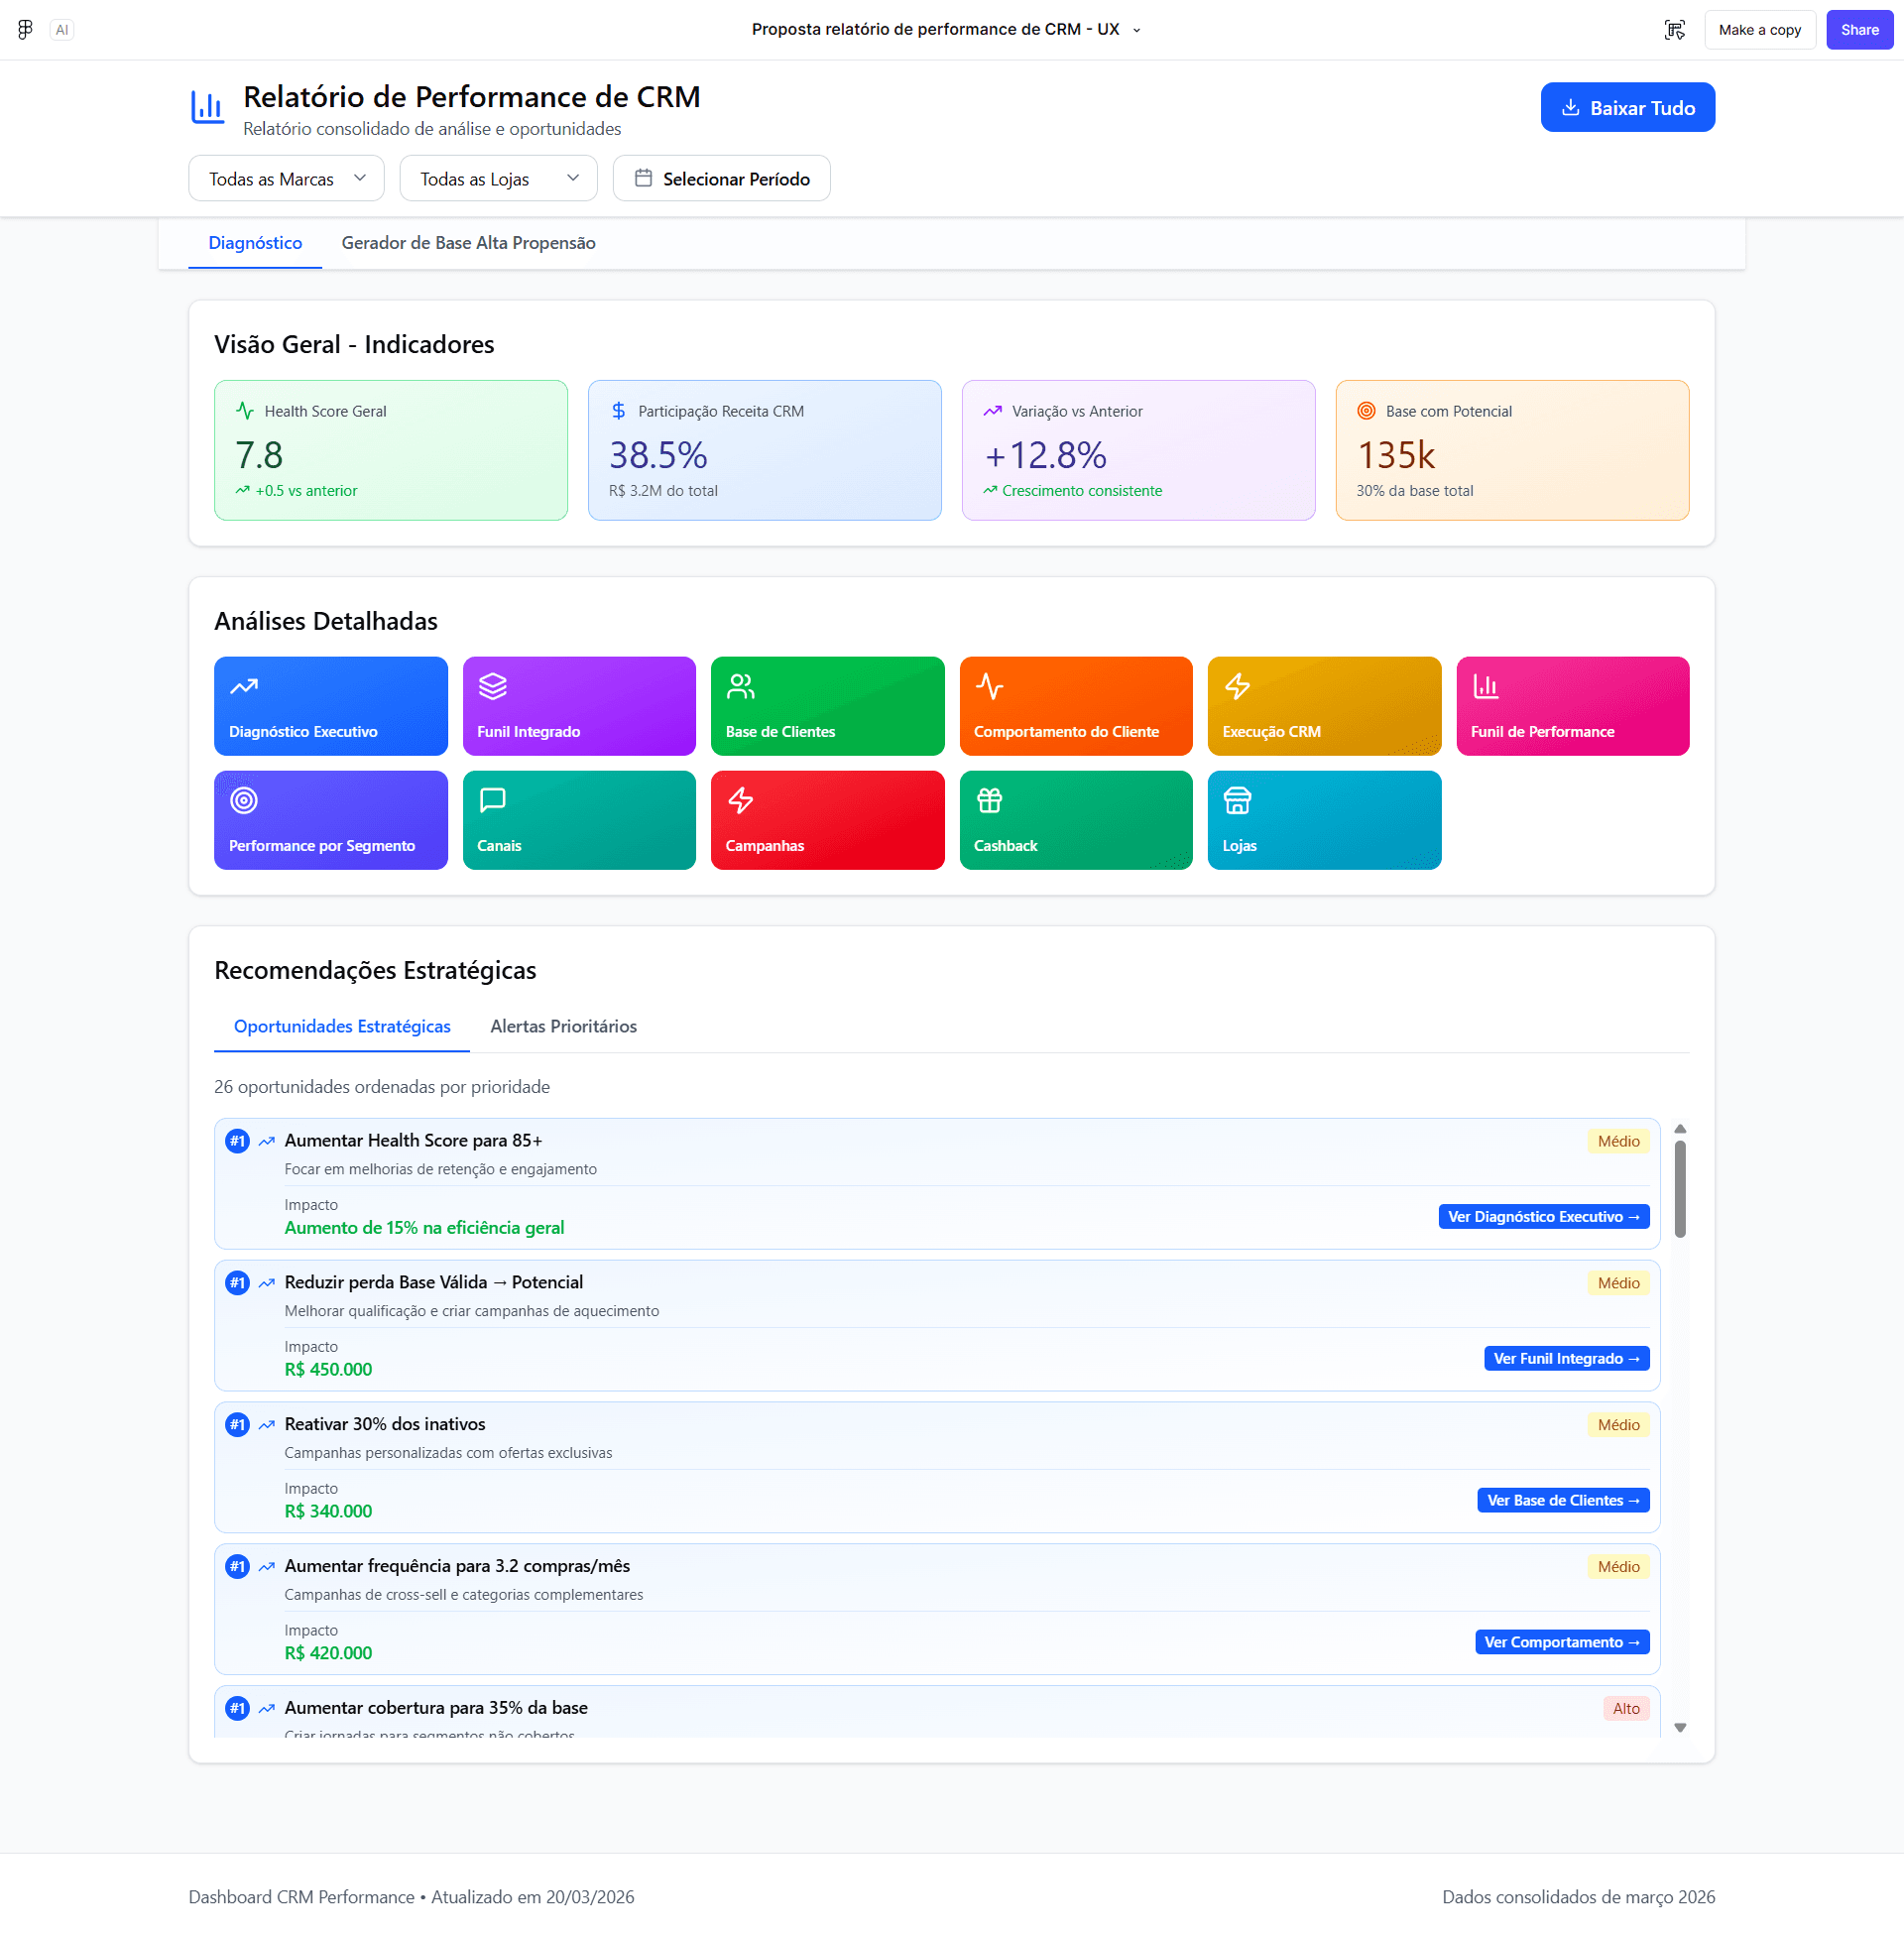Click the Make a copy button
The height and width of the screenshot is (1938, 1904).
[1759, 30]
